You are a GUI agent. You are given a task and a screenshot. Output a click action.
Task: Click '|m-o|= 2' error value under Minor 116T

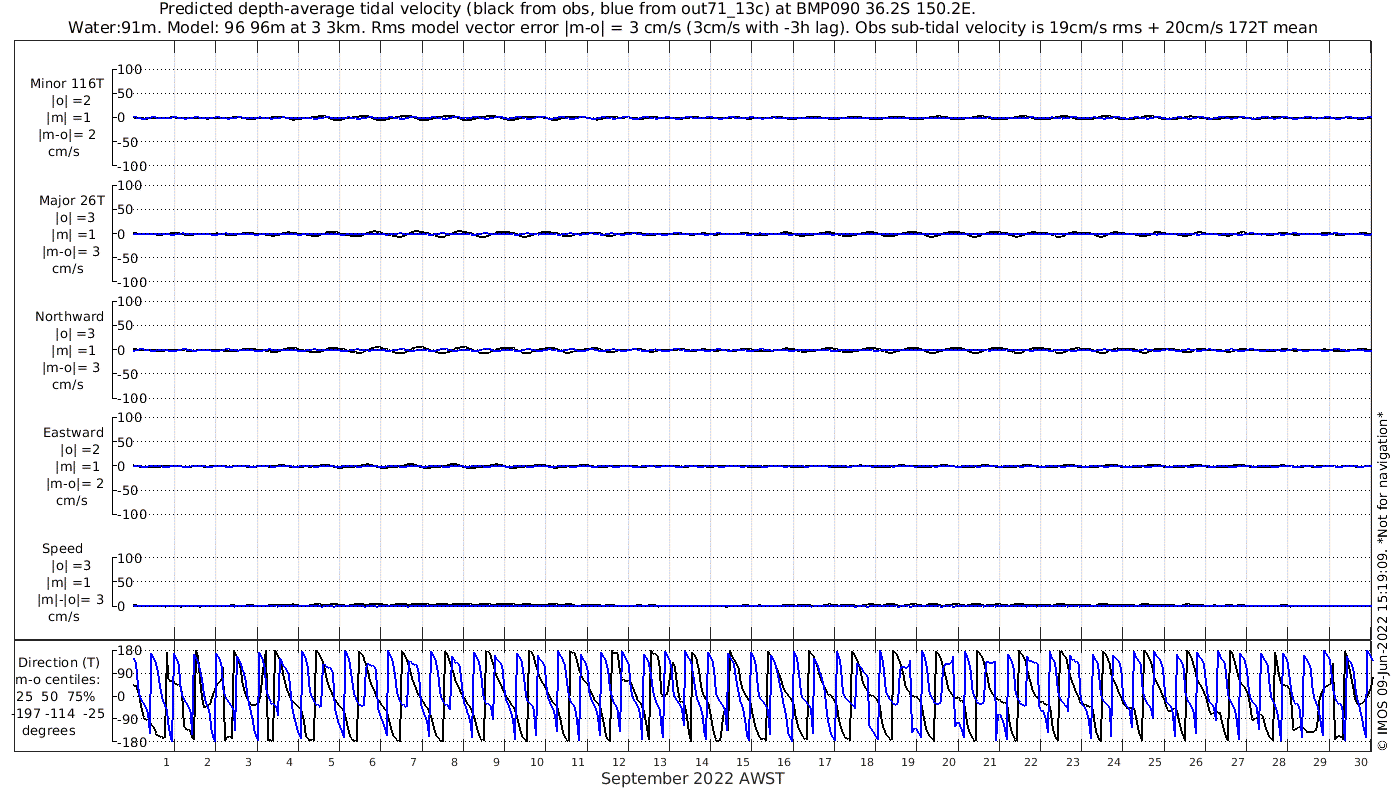pos(67,135)
